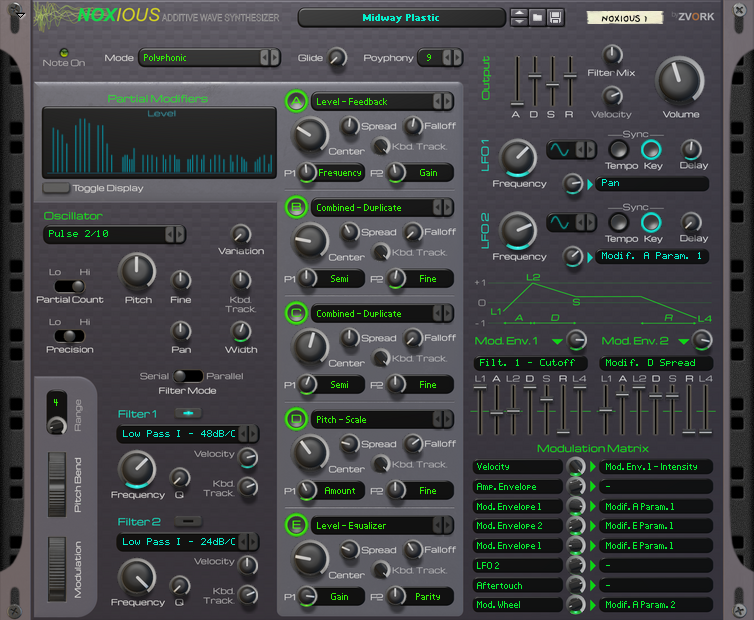Toggle Partial Modifier B circle button
Image resolution: width=754 pixels, height=620 pixels.
296,207
